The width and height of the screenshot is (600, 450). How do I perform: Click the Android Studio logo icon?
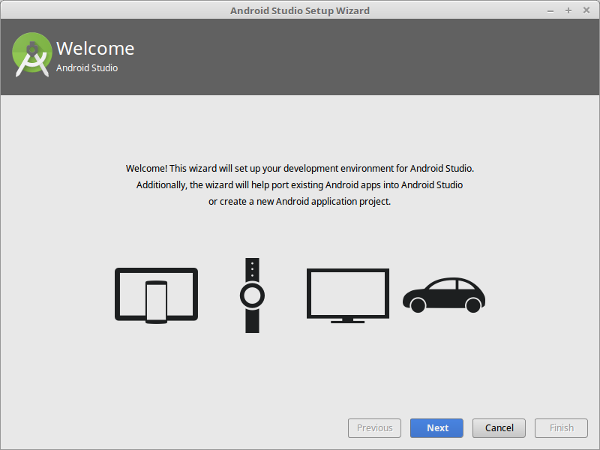point(32,55)
